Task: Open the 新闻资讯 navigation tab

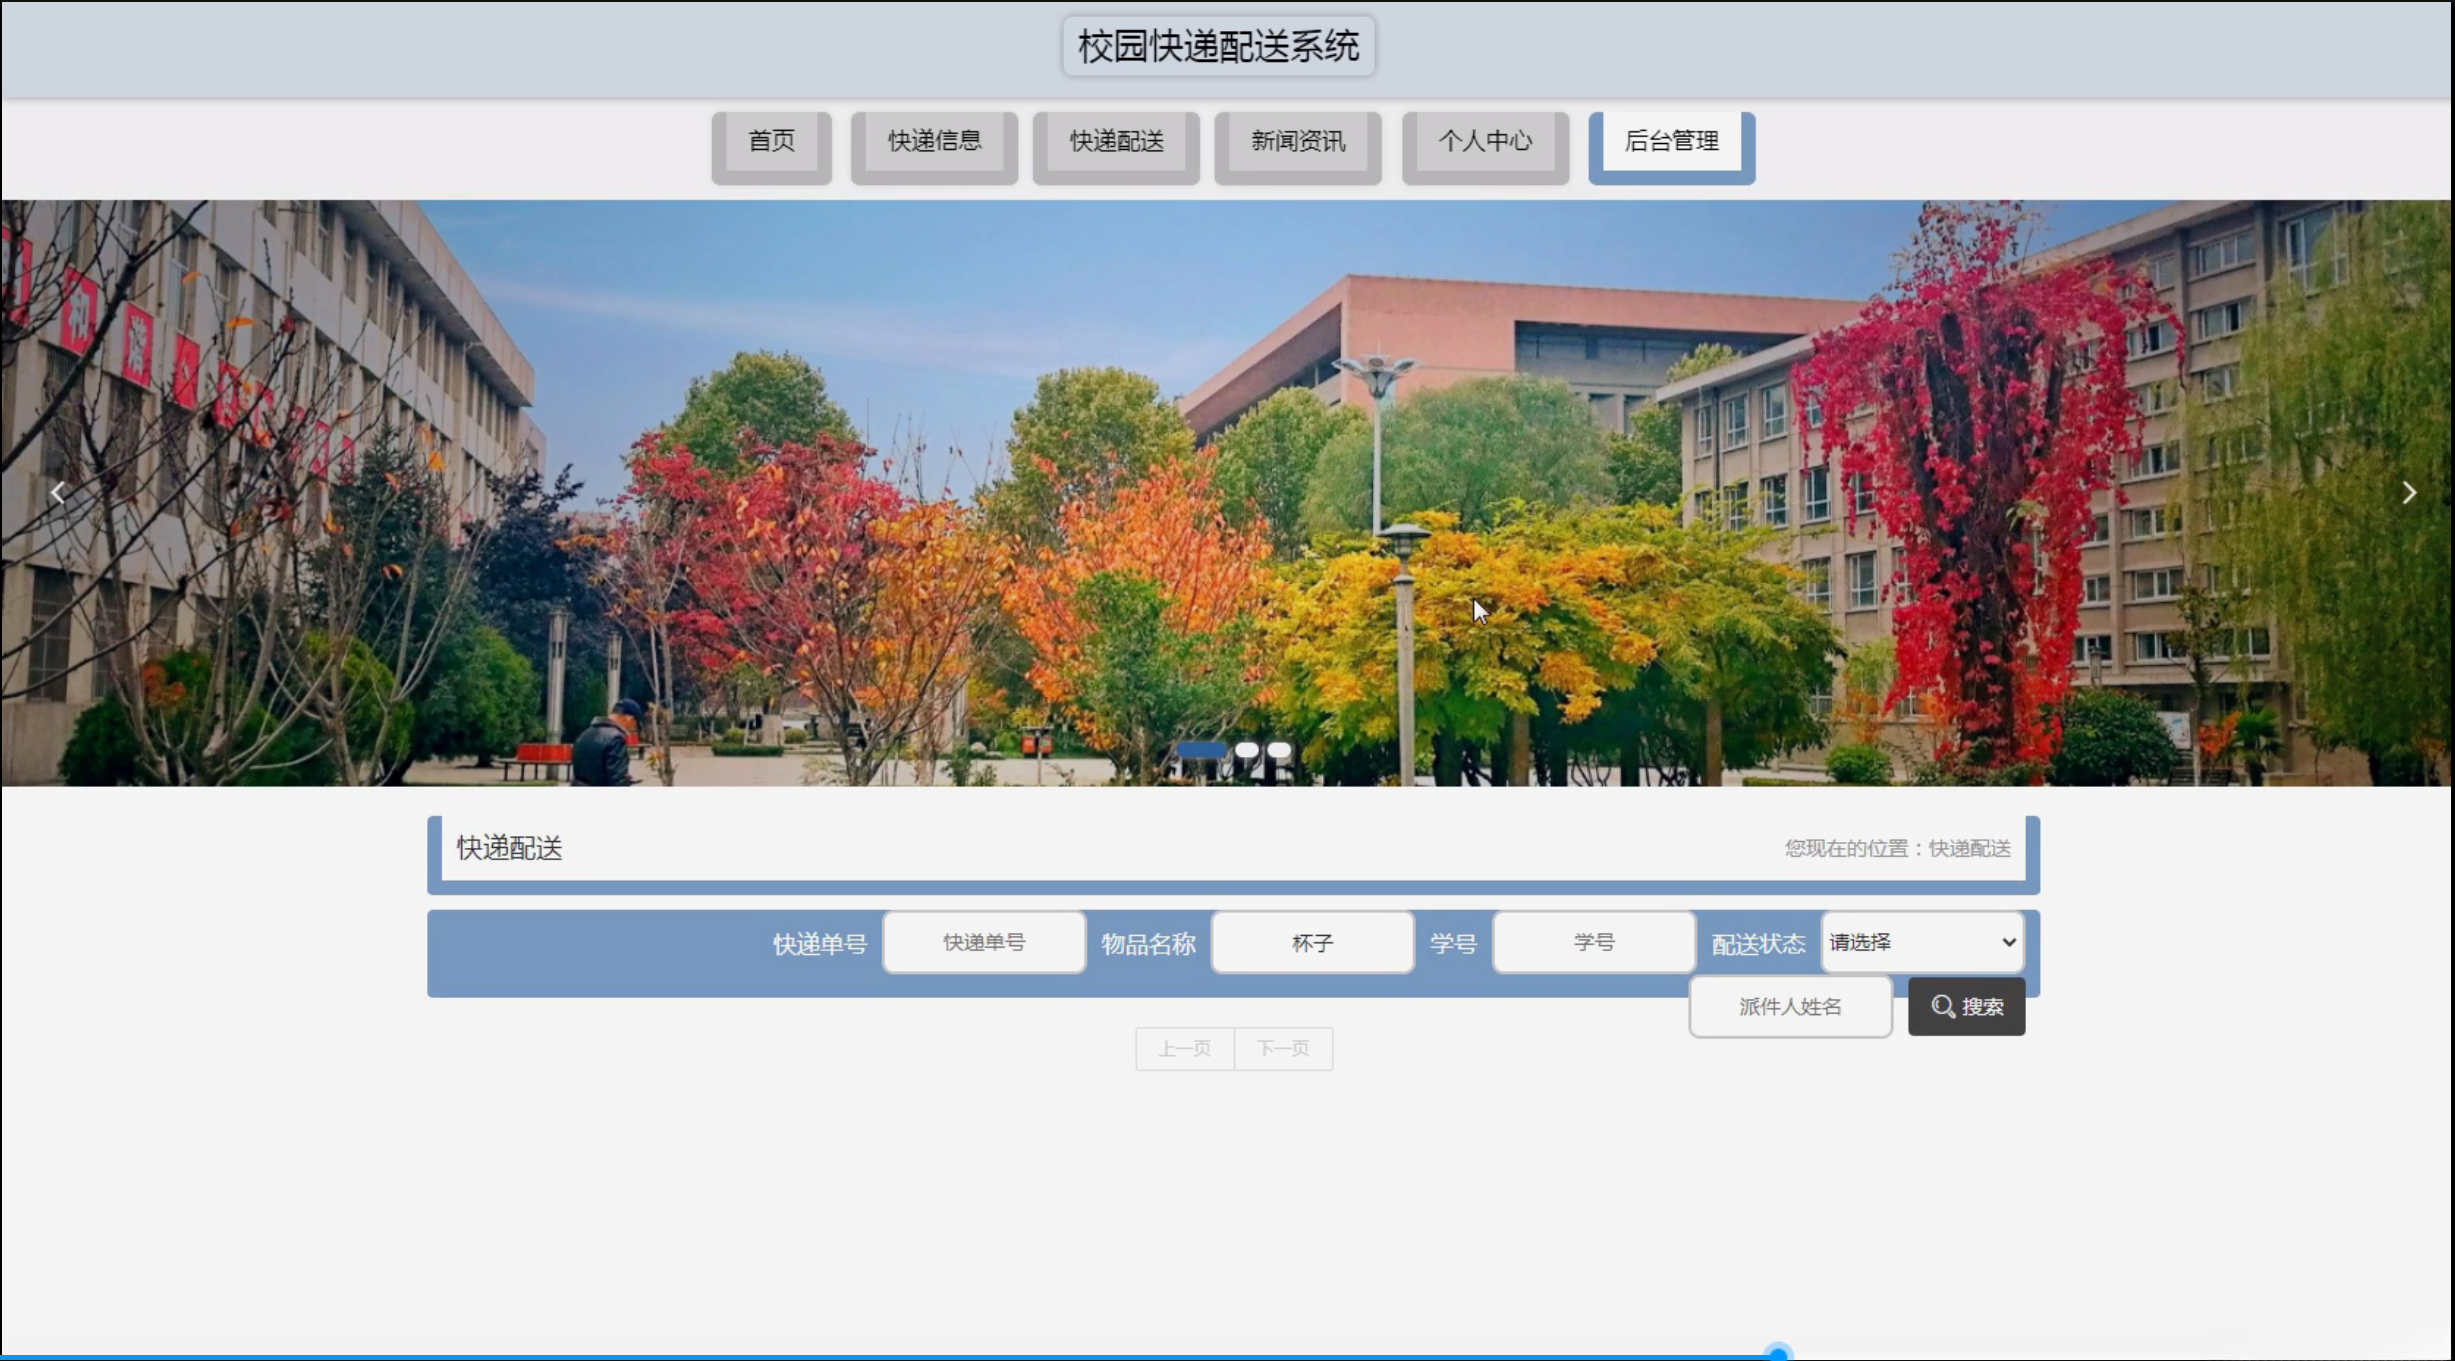Action: click(1298, 141)
